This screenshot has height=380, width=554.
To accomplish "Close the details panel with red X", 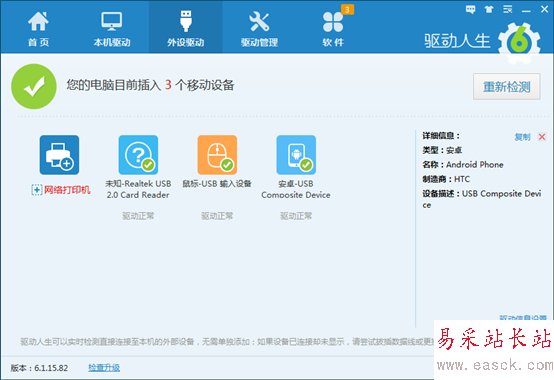I will (x=542, y=137).
